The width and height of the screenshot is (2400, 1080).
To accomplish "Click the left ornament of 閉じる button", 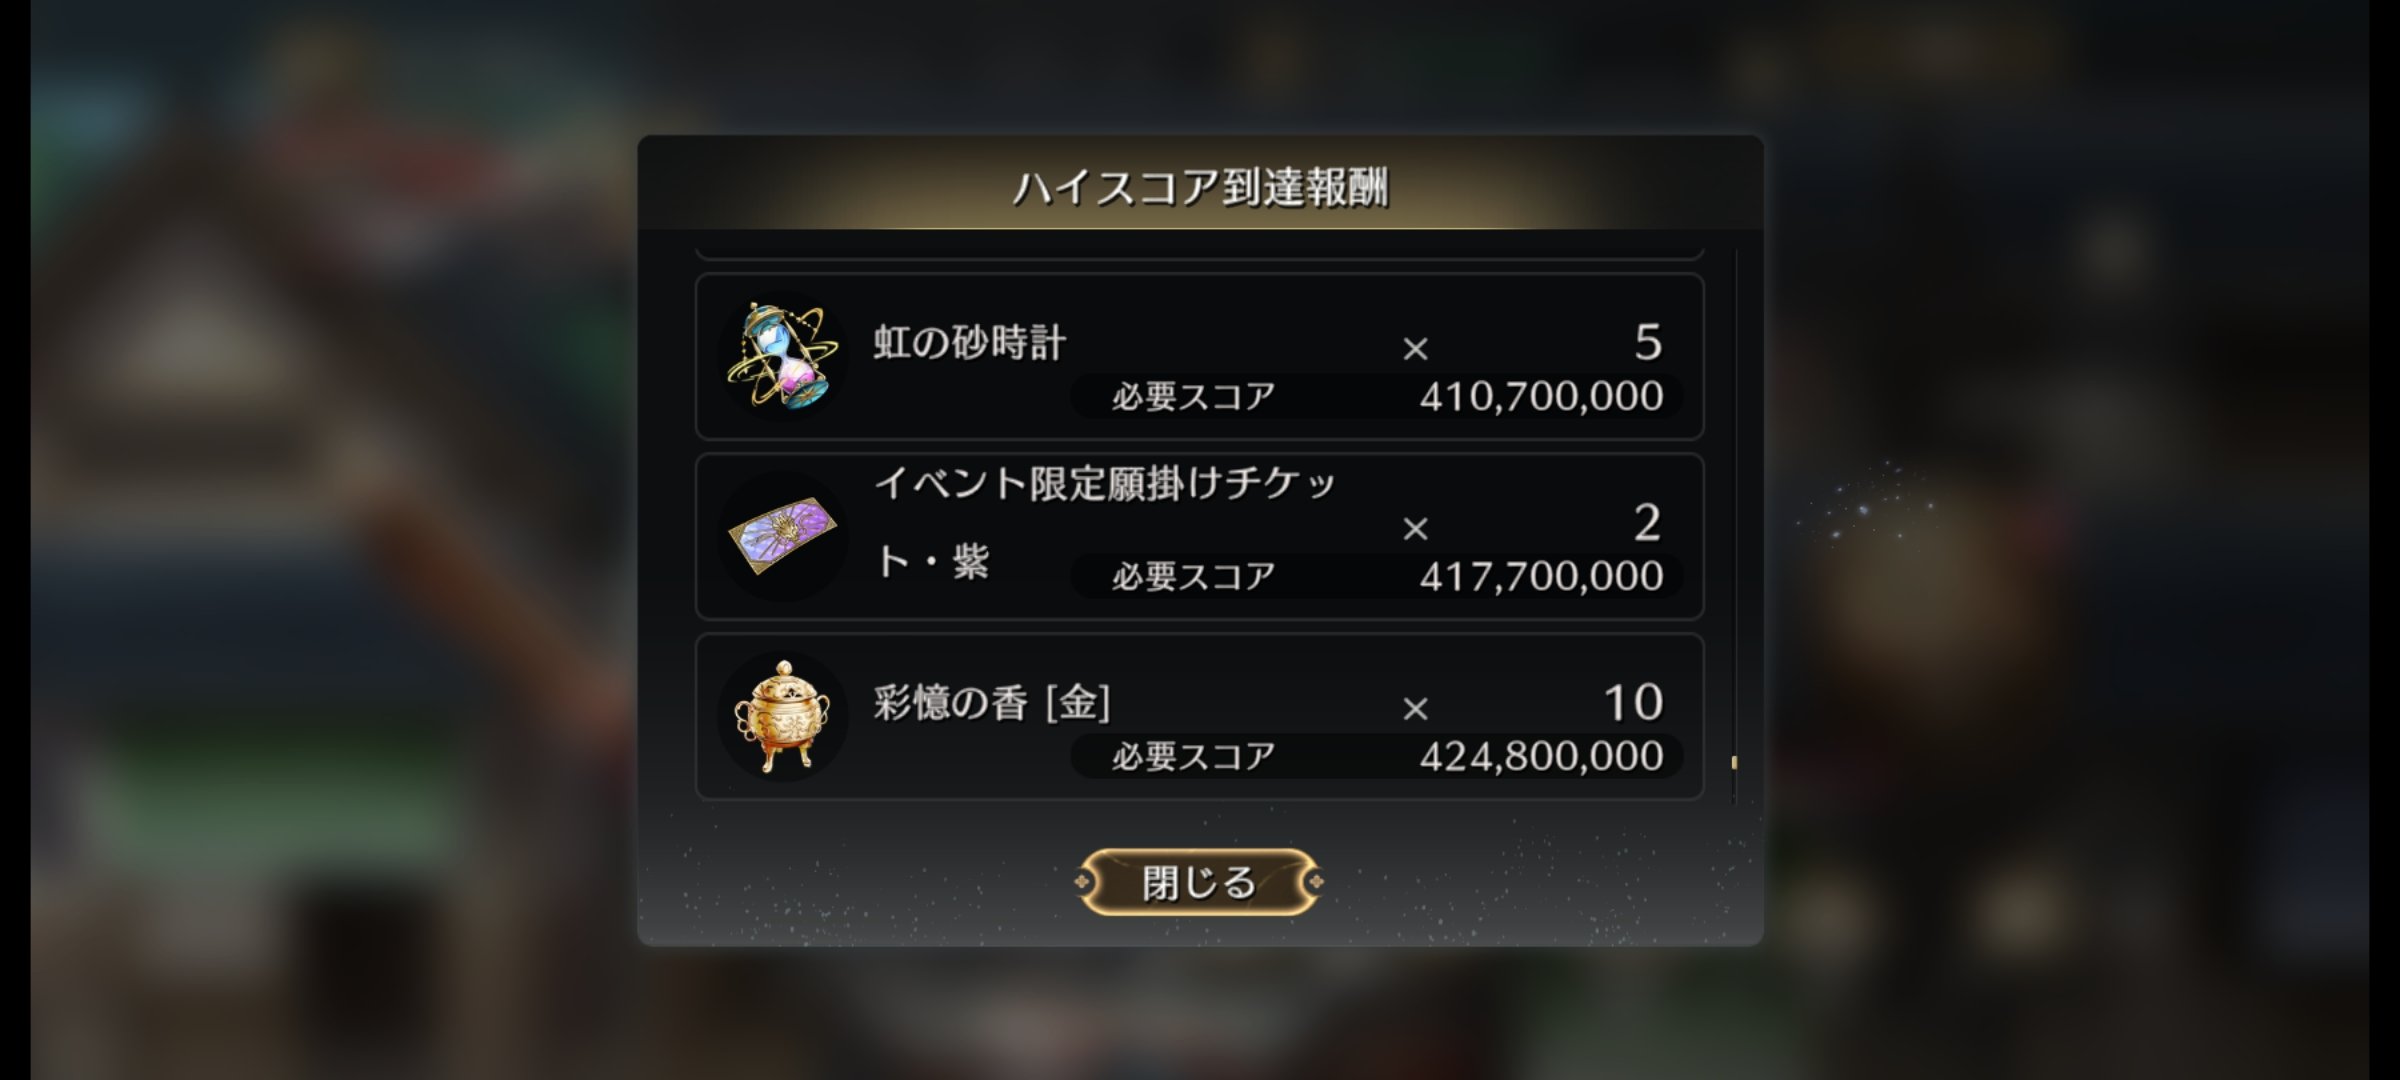I will pos(1084,882).
